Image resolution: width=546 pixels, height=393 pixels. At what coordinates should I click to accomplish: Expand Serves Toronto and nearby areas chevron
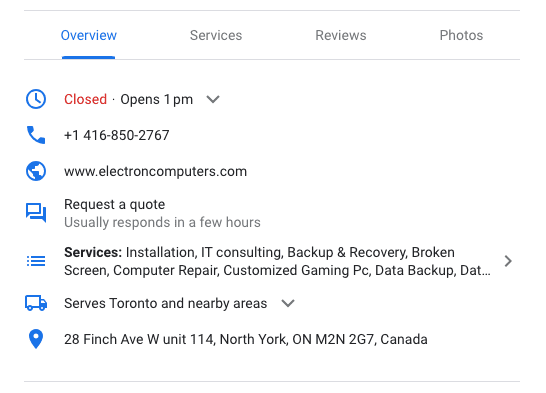[288, 304]
